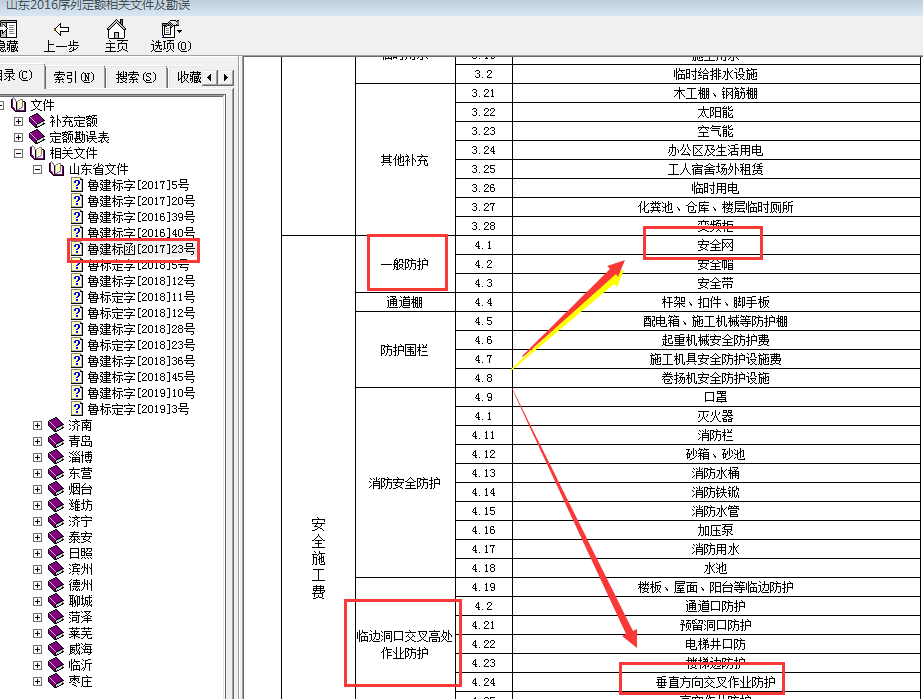
Task: Click the 聊城 book icon
Action: (x=56, y=601)
